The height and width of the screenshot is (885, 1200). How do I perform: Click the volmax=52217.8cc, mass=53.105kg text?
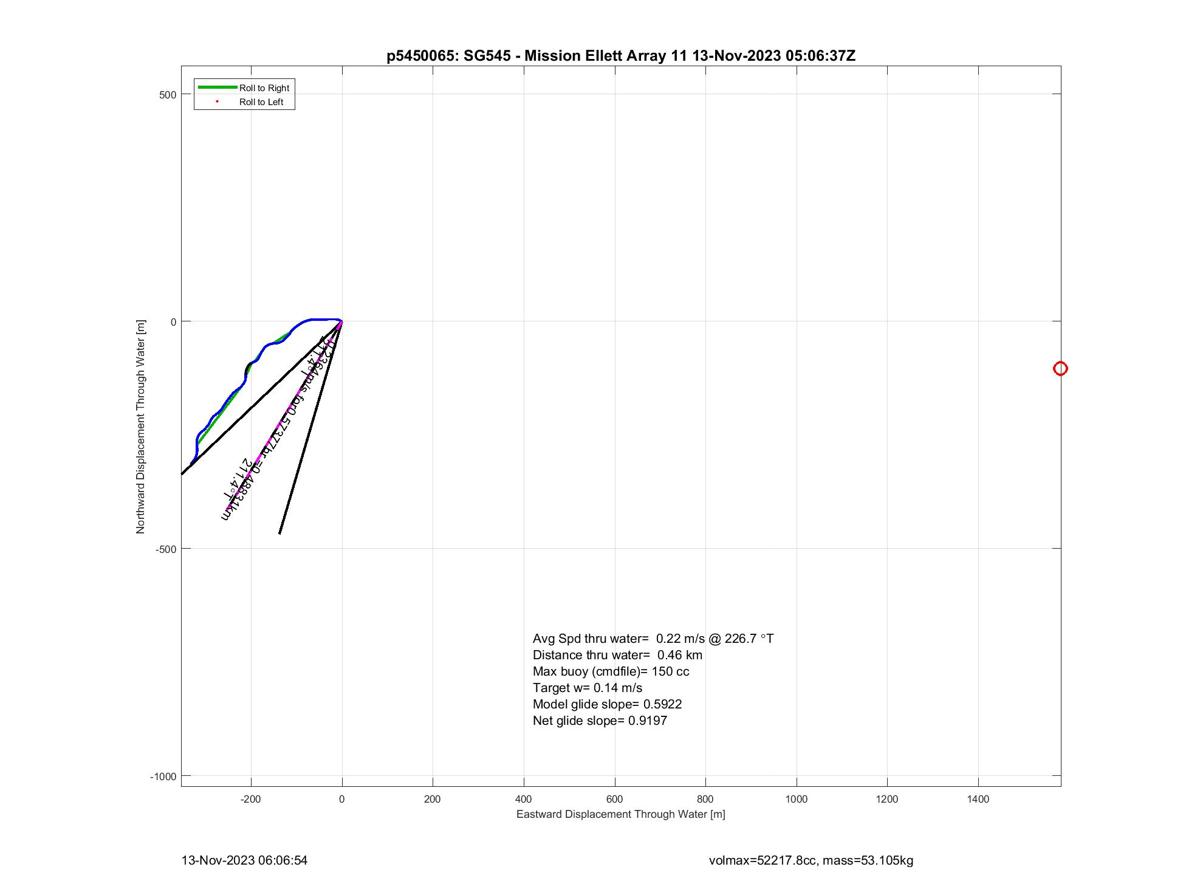pyautogui.click(x=811, y=860)
